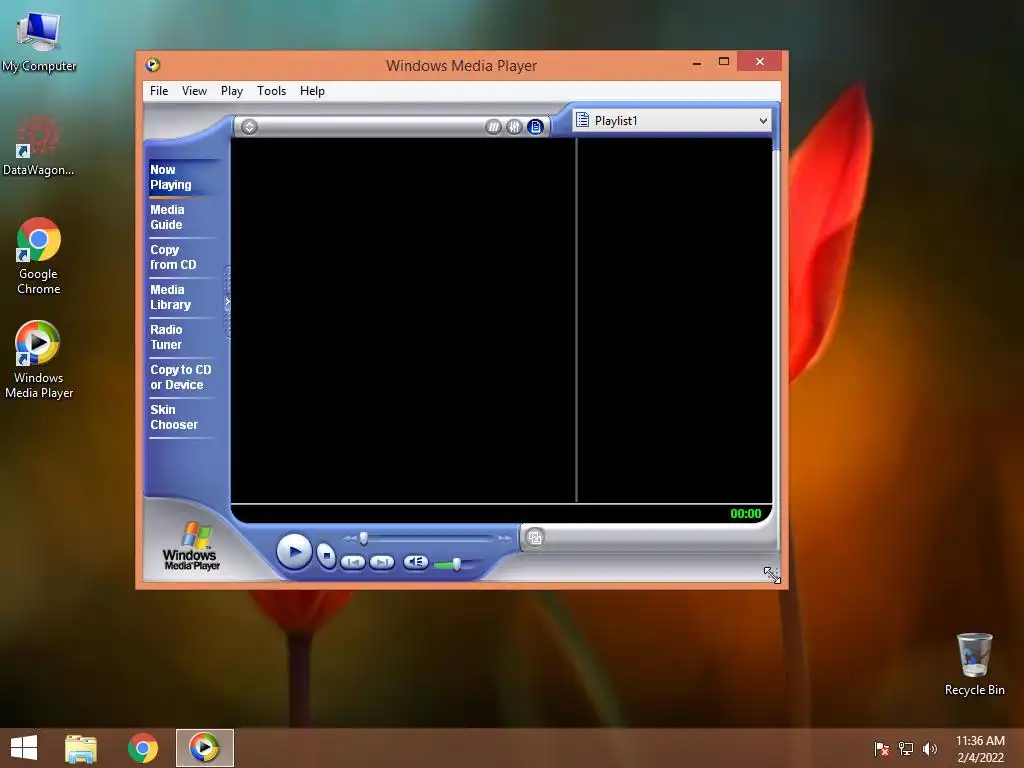
Task: Select DataWagon desktop shortcut
Action: (39, 145)
